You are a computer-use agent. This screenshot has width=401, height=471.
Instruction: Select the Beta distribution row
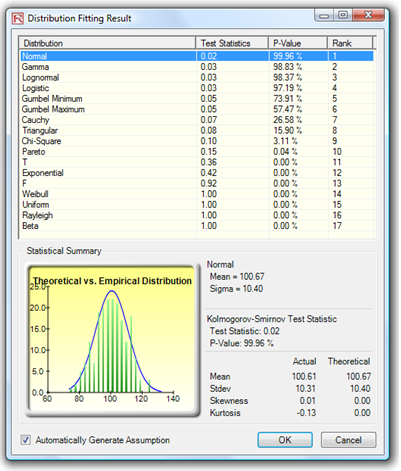coord(197,226)
